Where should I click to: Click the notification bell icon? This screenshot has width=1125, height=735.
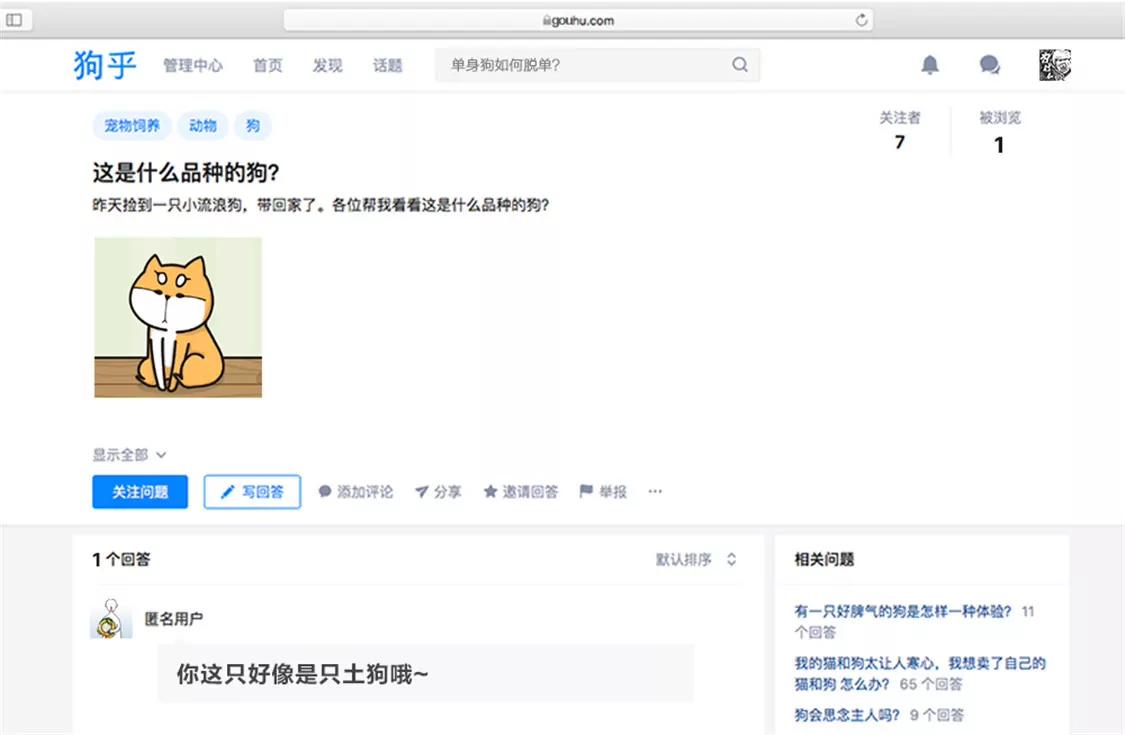pos(929,65)
